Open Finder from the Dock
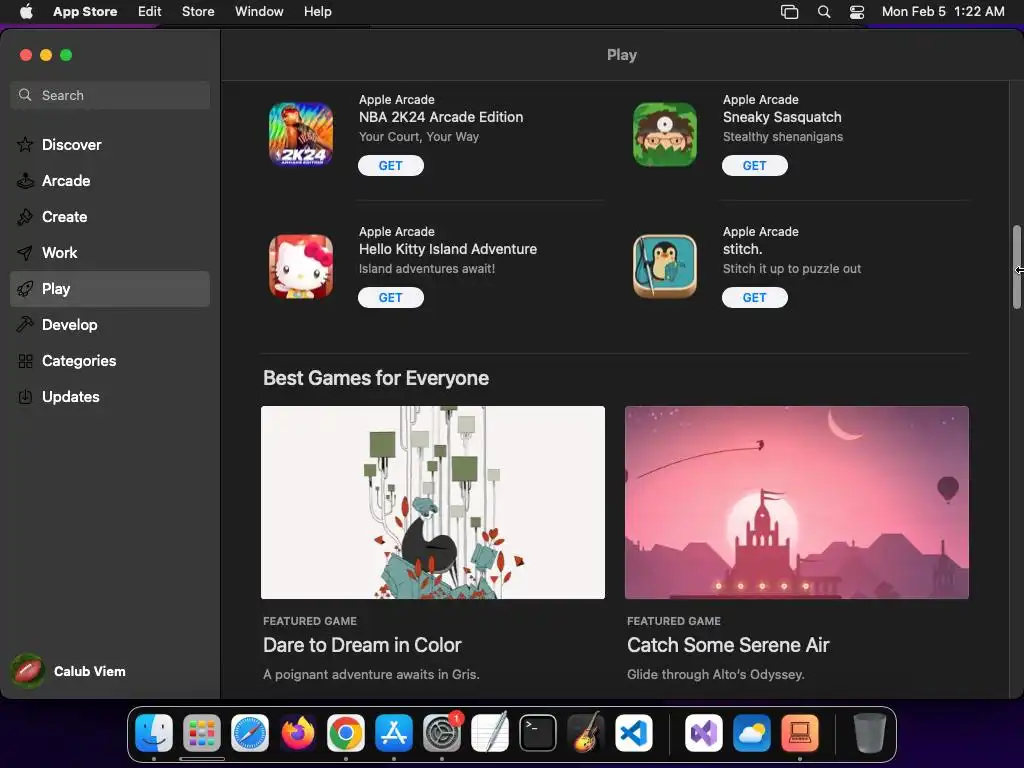The image size is (1024, 768). click(x=154, y=733)
